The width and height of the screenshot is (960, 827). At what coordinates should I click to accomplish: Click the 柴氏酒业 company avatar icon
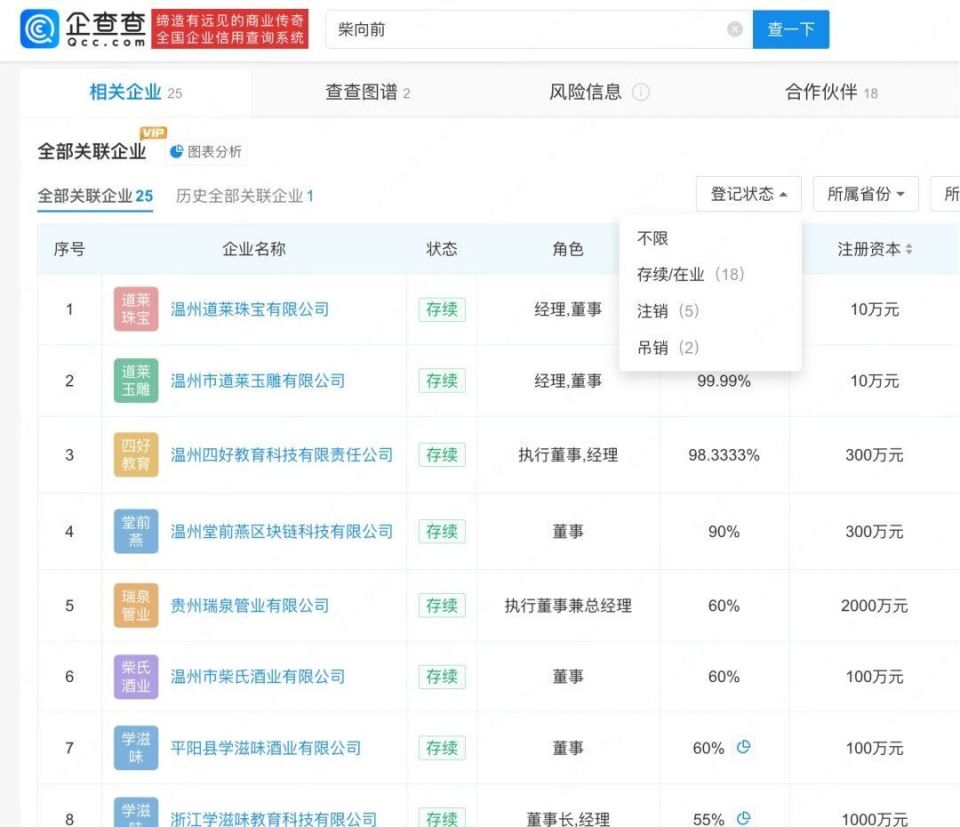coord(135,676)
